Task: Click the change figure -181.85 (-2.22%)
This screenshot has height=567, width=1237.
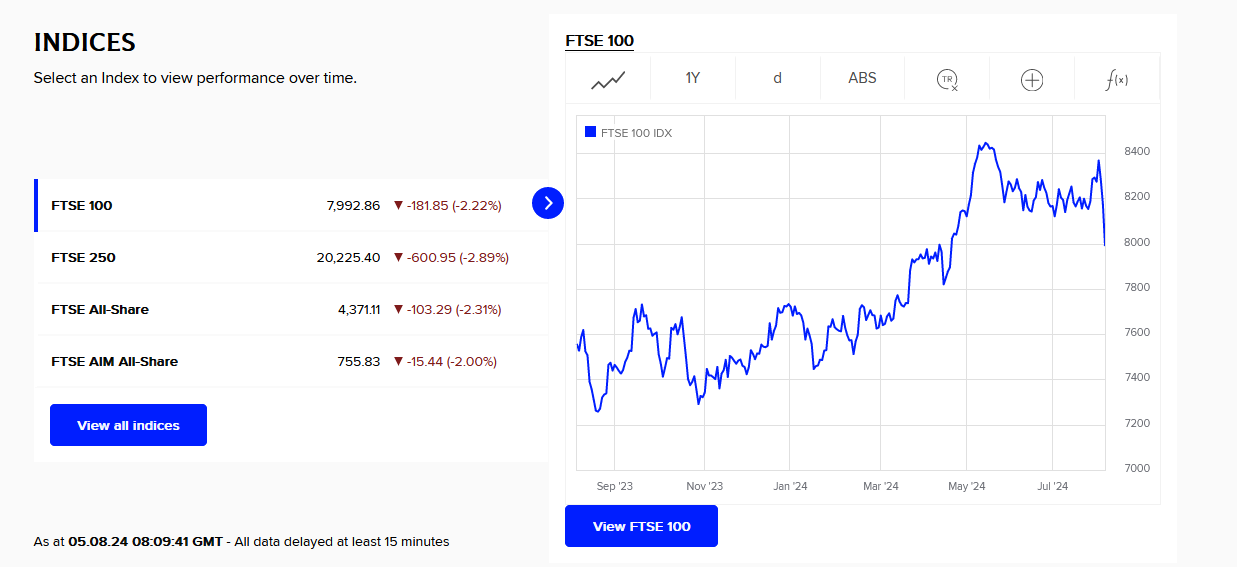Action: pos(454,205)
